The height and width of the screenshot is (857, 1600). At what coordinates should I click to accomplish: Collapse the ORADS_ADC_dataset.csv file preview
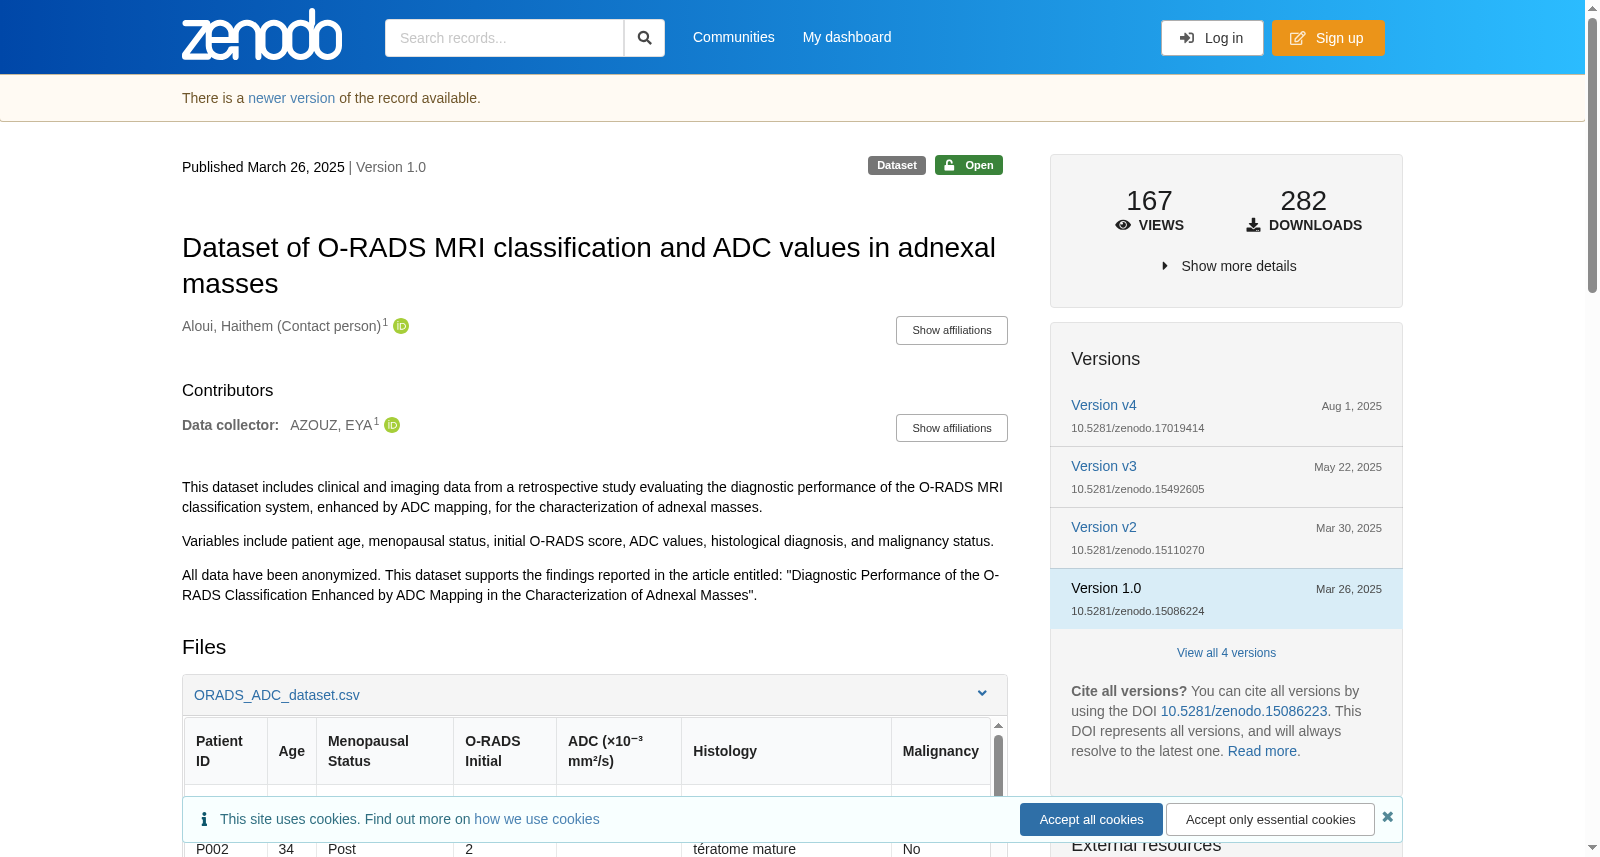coord(982,694)
